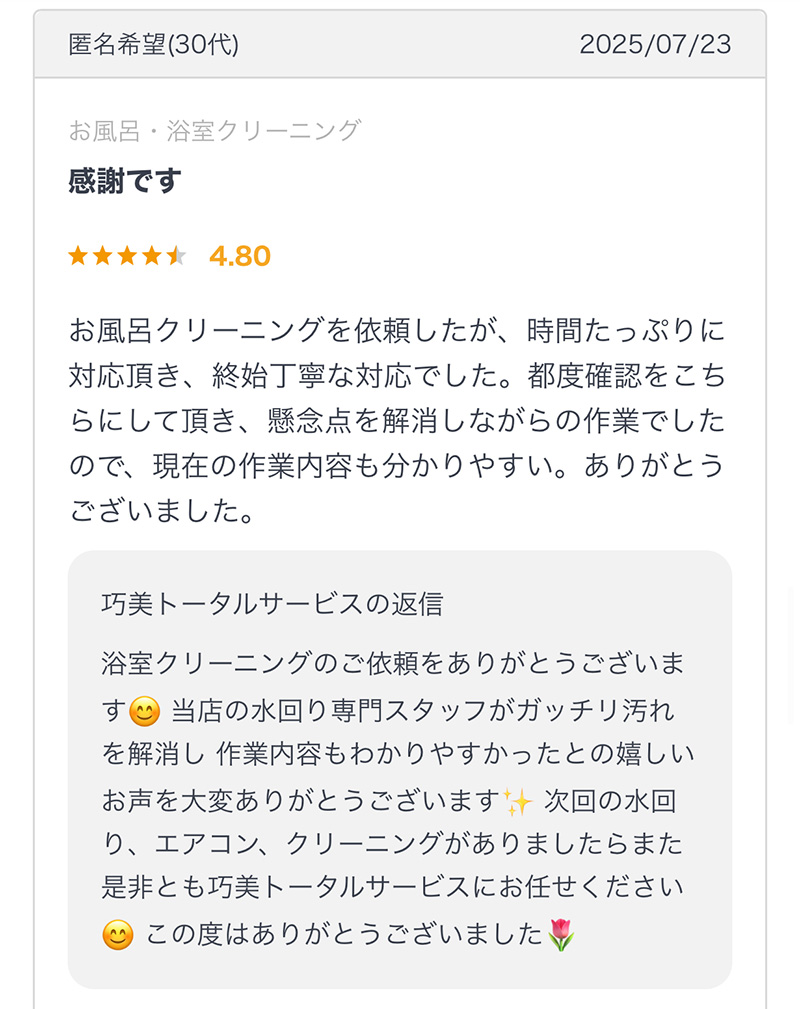This screenshot has height=1009, width=800.
Task: Click the review text starting お風呂クリーニングを依頼
Action: click(397, 421)
